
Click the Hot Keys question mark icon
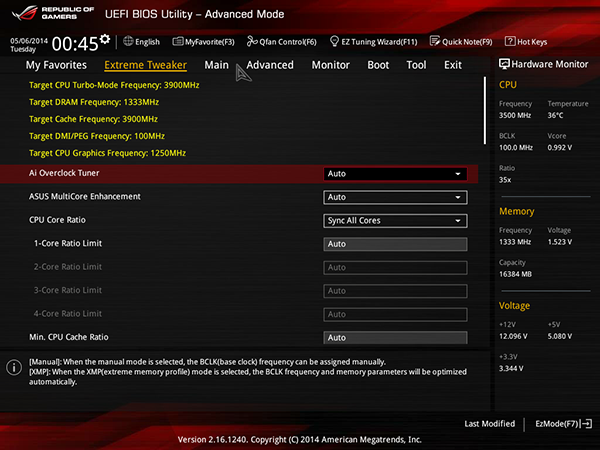510,41
